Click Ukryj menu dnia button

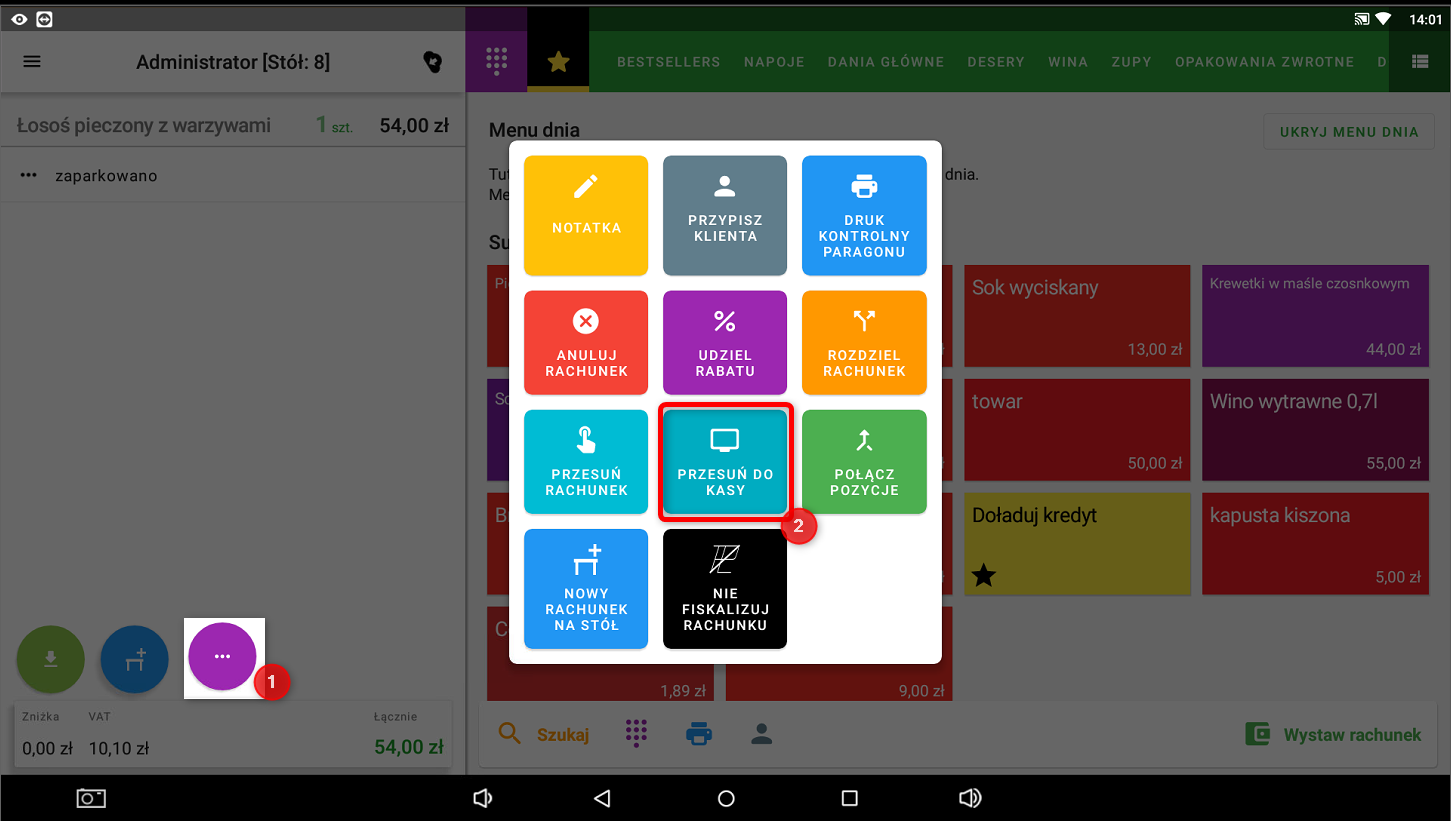pos(1349,132)
